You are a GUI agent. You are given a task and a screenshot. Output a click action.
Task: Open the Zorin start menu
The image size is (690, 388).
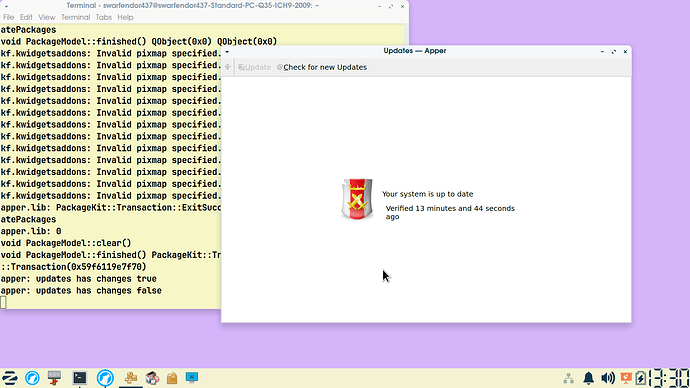click(10, 378)
